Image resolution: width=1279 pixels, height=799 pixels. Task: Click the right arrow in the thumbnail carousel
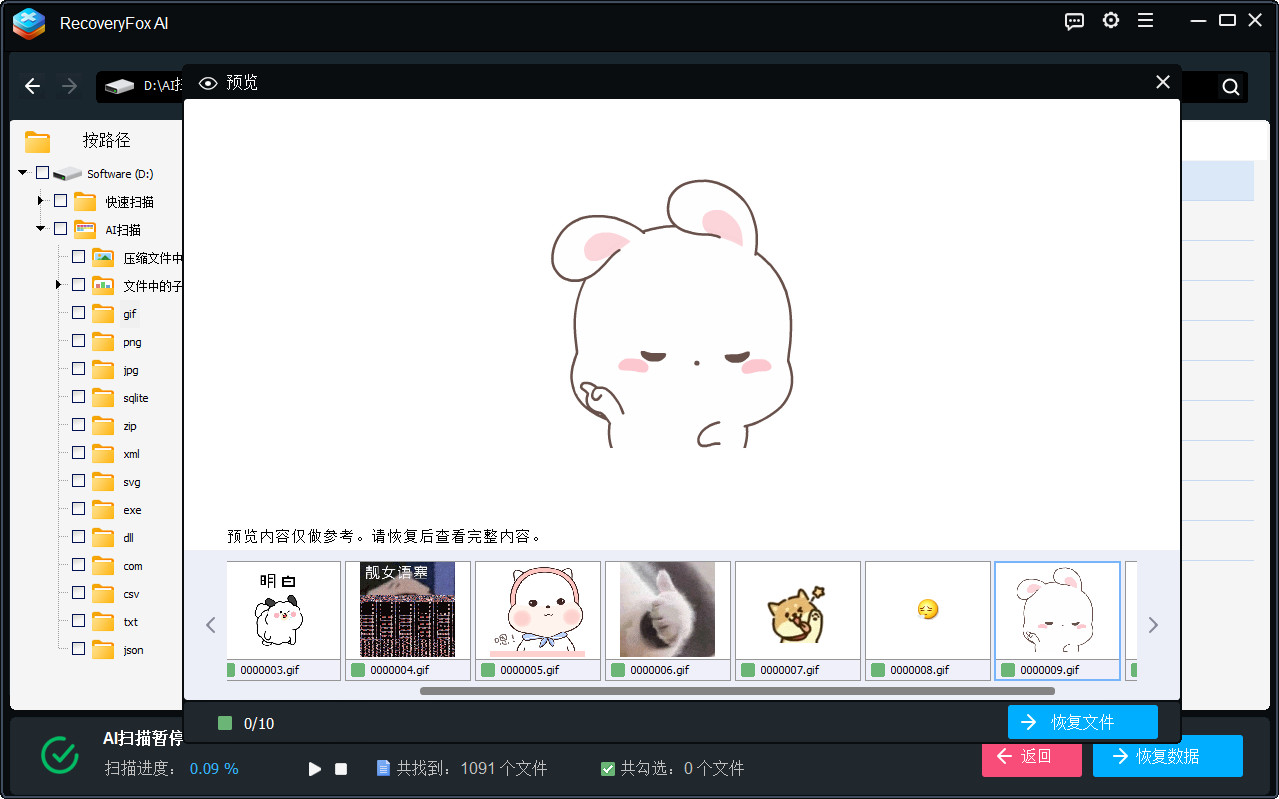(x=1152, y=624)
